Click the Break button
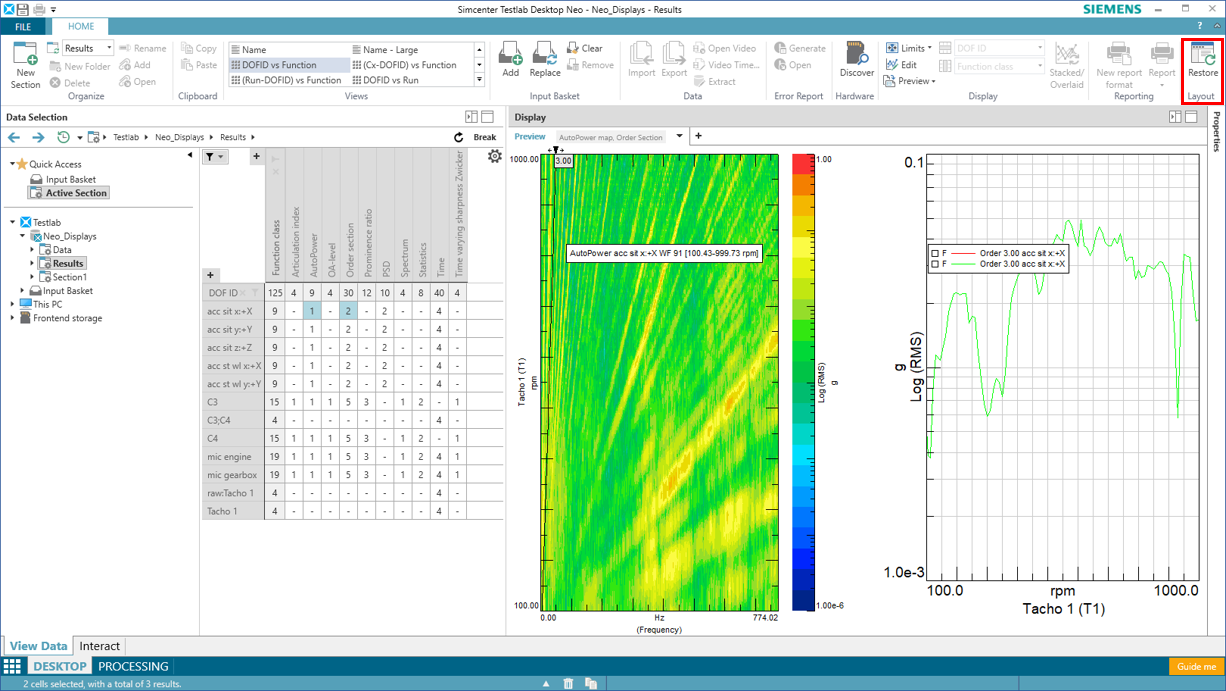 (x=484, y=137)
